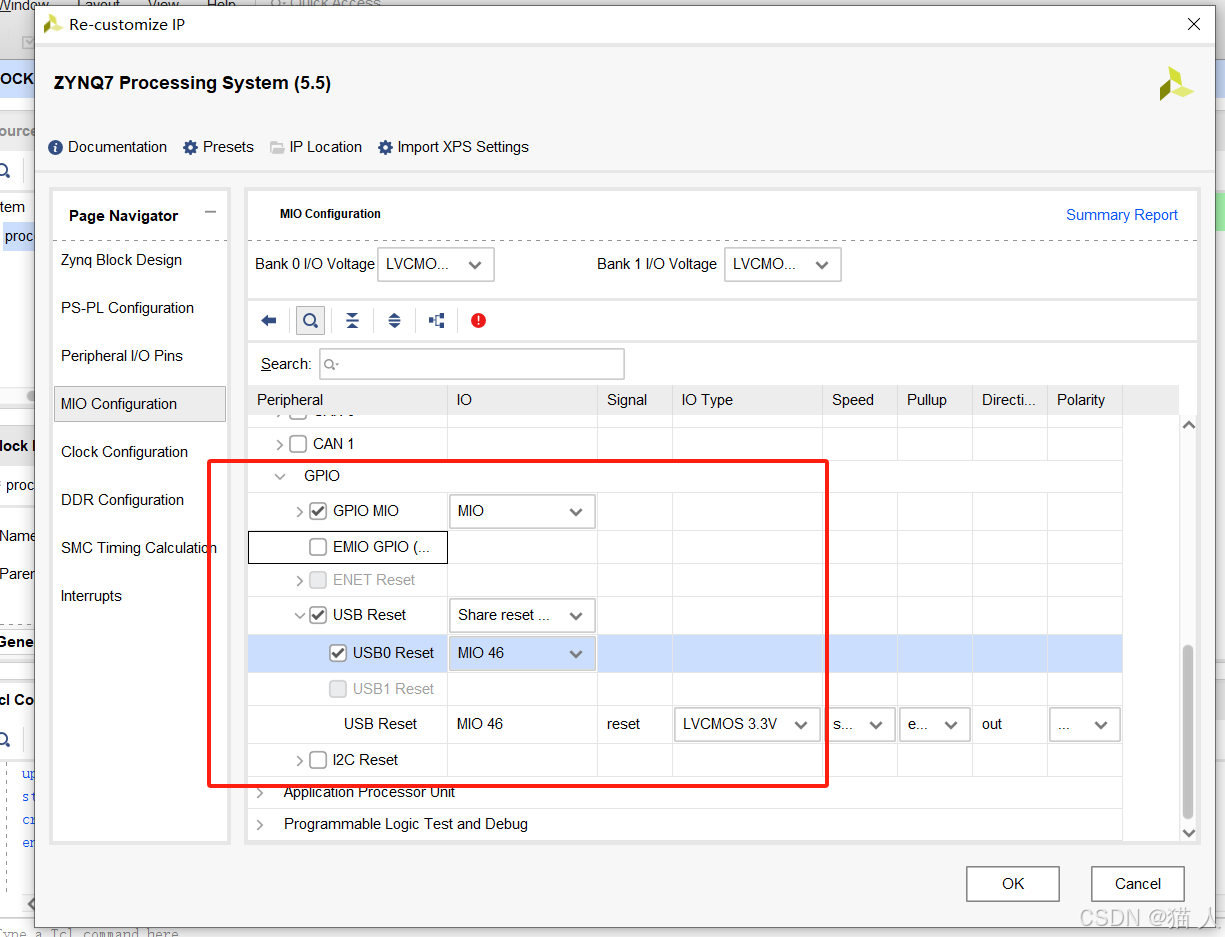Open USB Reset 'Share reset' dropdown

[x=522, y=615]
